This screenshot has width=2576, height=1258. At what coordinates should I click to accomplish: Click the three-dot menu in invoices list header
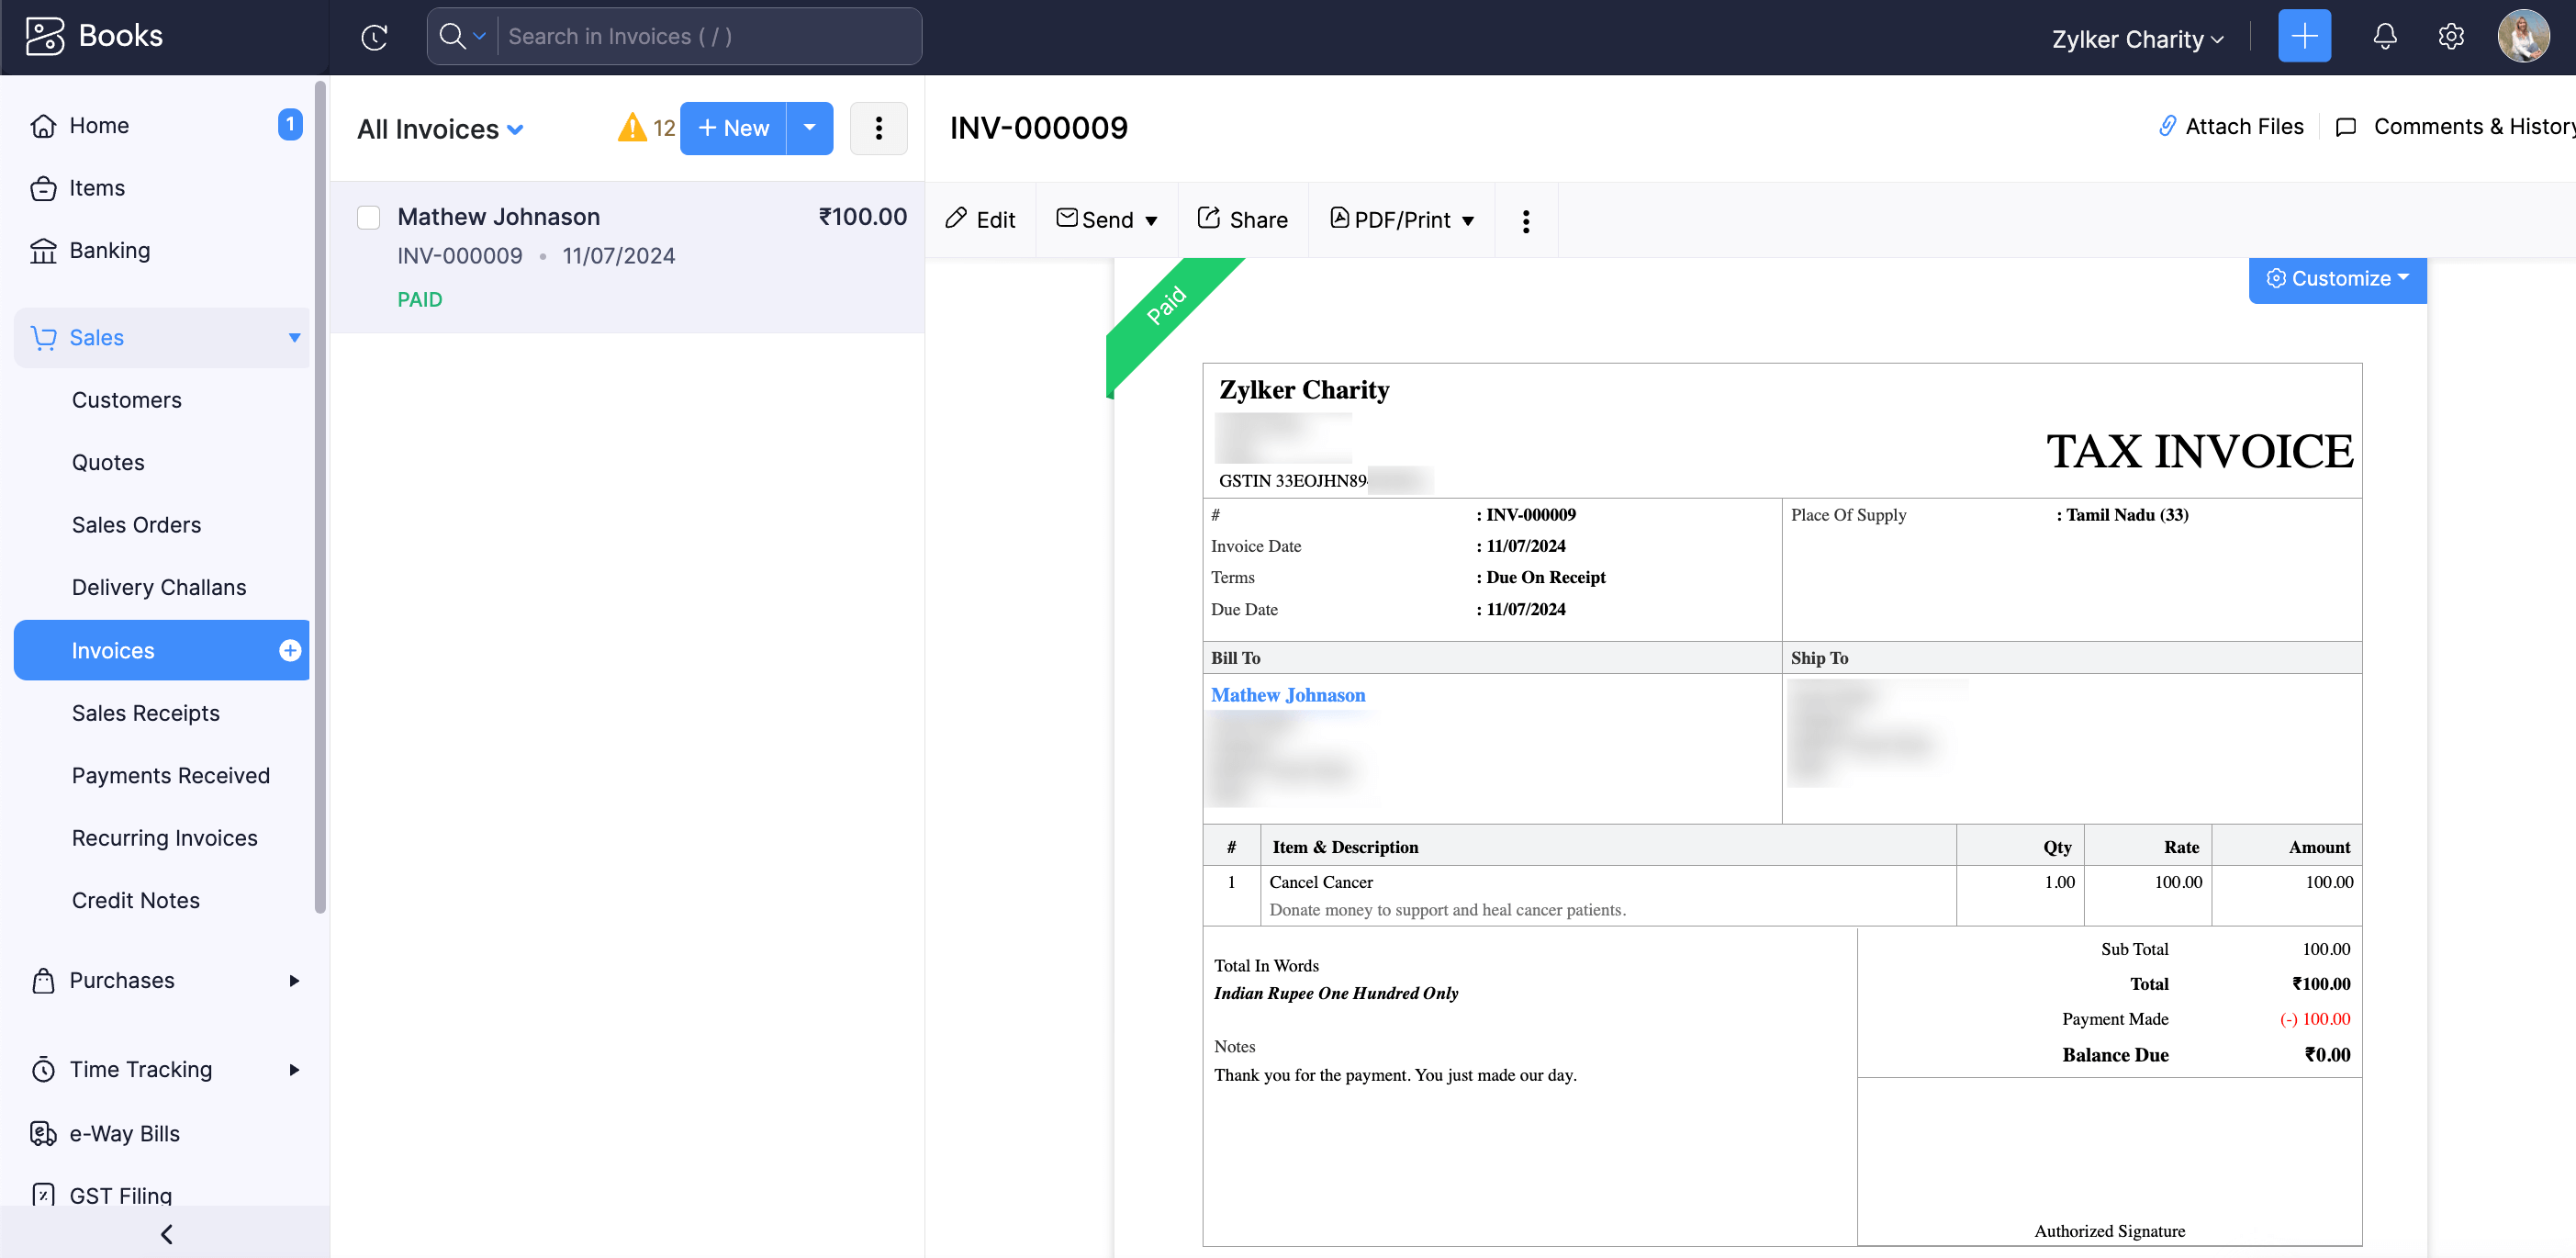click(x=880, y=127)
